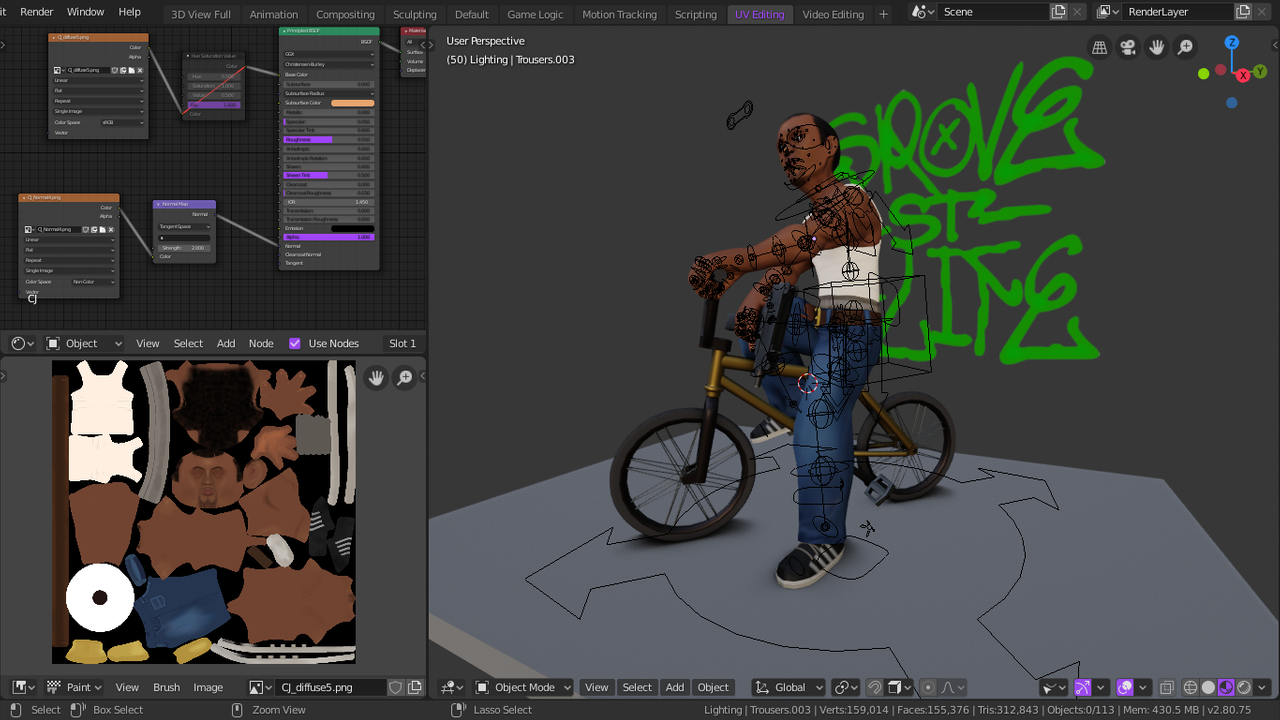Screen dimensions: 1280x720
Task: Click the green Y axis gizmo circle
Action: [x=1260, y=72]
